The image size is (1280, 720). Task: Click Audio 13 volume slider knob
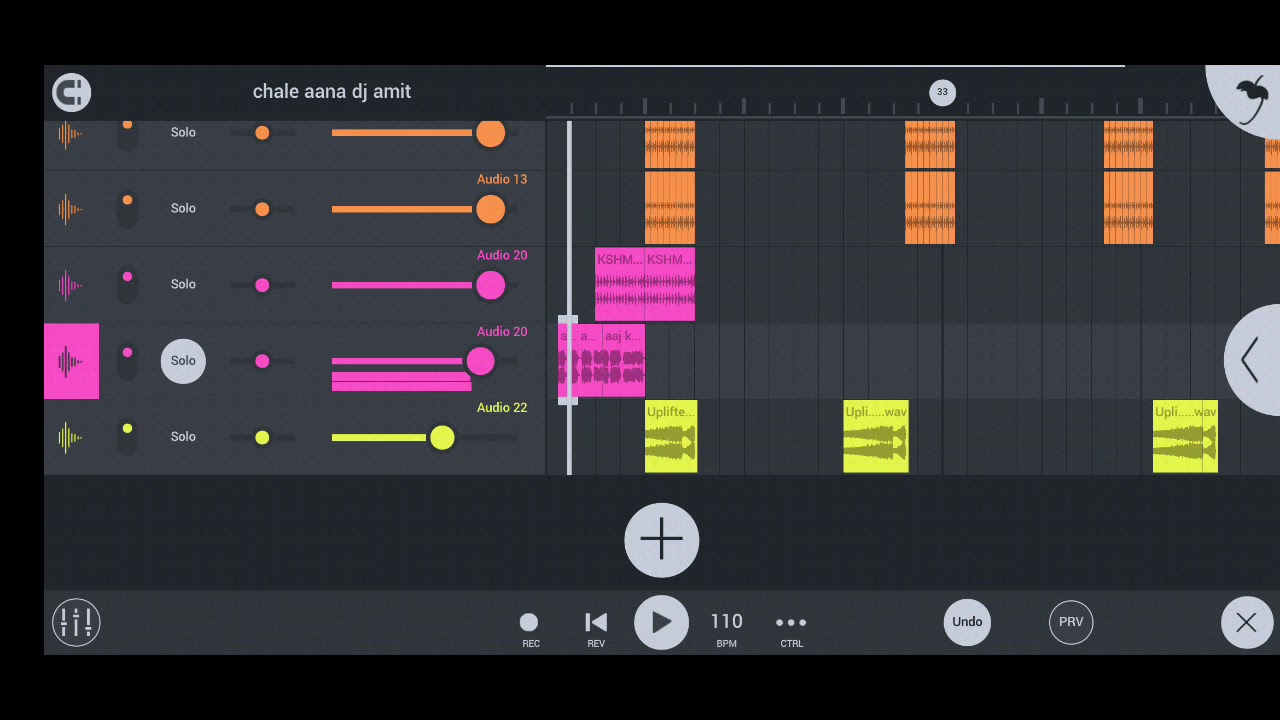pos(490,209)
